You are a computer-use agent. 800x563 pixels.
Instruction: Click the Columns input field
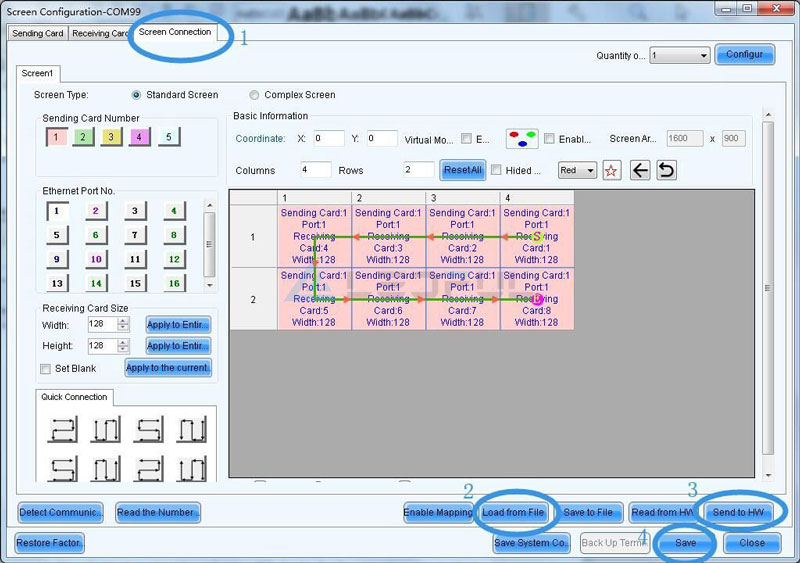click(x=315, y=170)
